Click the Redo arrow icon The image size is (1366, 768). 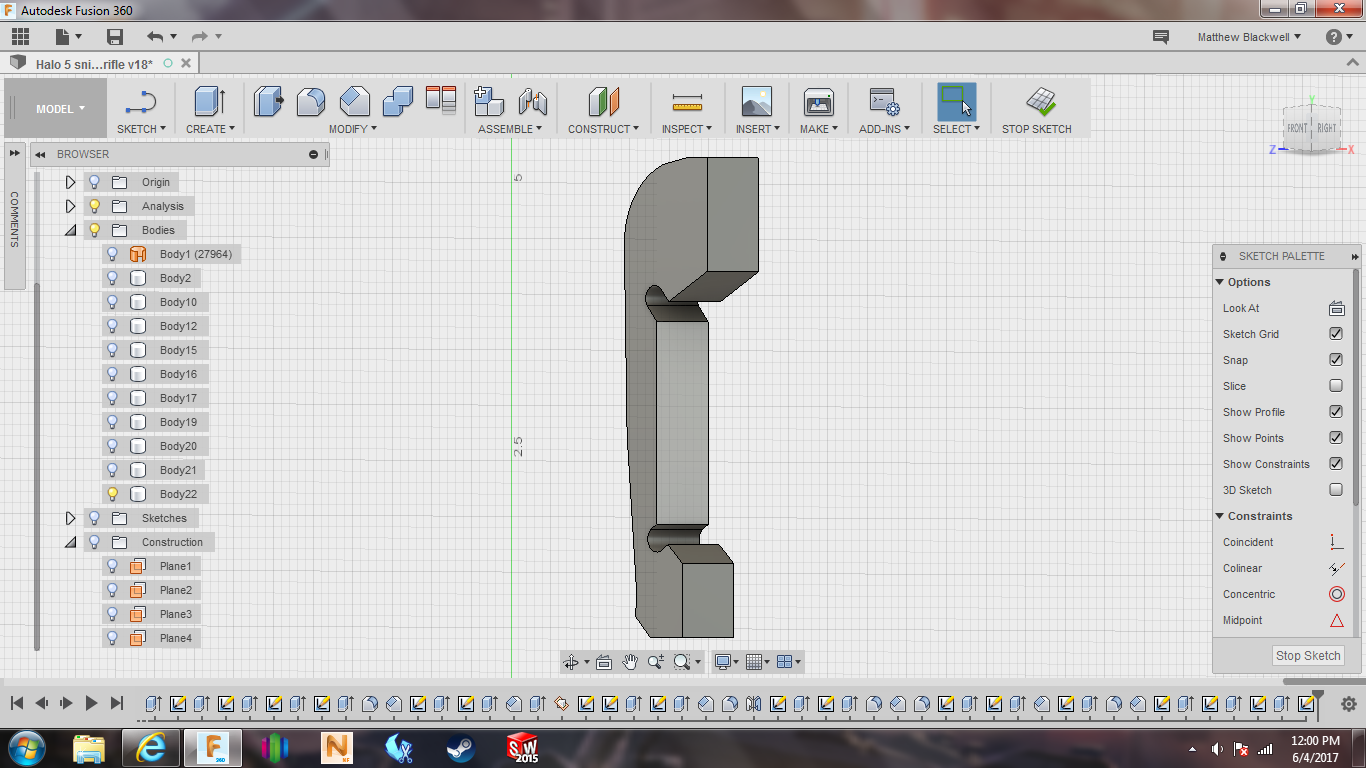(200, 37)
